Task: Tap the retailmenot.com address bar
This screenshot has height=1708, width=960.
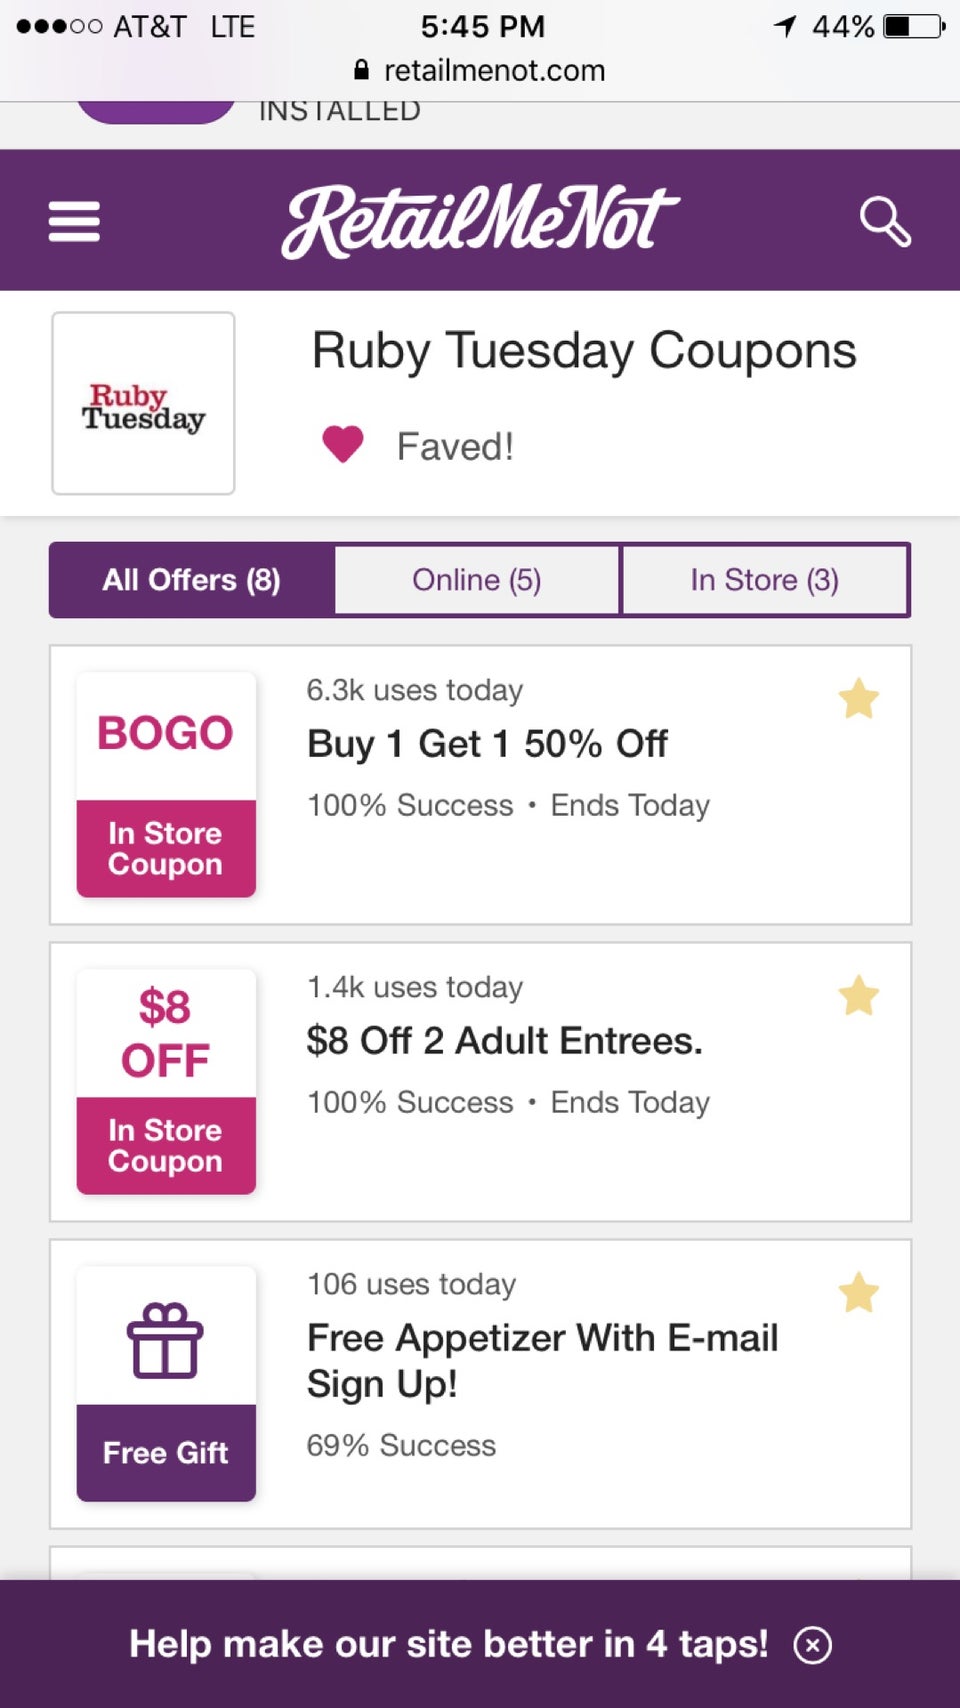Action: (480, 70)
